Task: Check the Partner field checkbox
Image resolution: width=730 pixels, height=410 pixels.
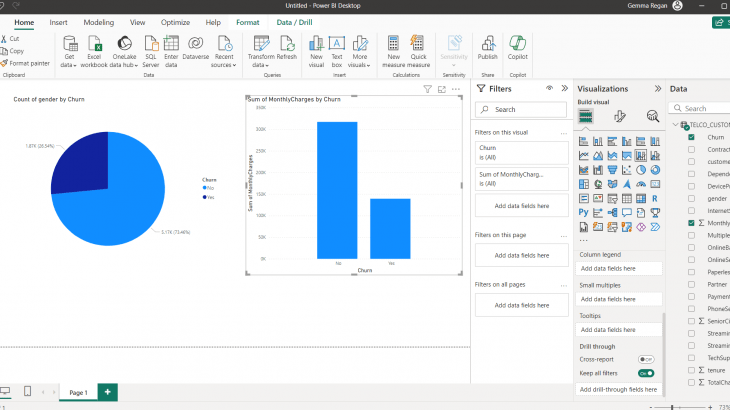Action: coord(691,284)
